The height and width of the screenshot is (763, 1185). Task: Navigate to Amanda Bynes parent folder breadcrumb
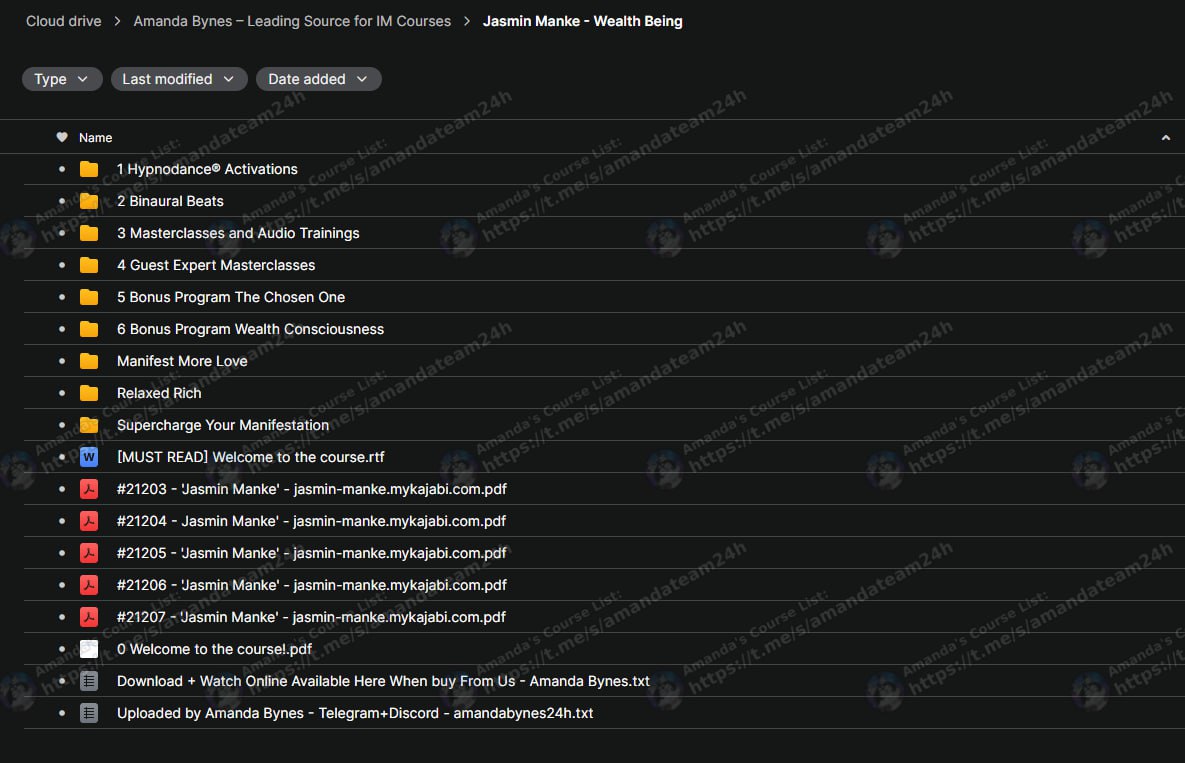click(292, 21)
